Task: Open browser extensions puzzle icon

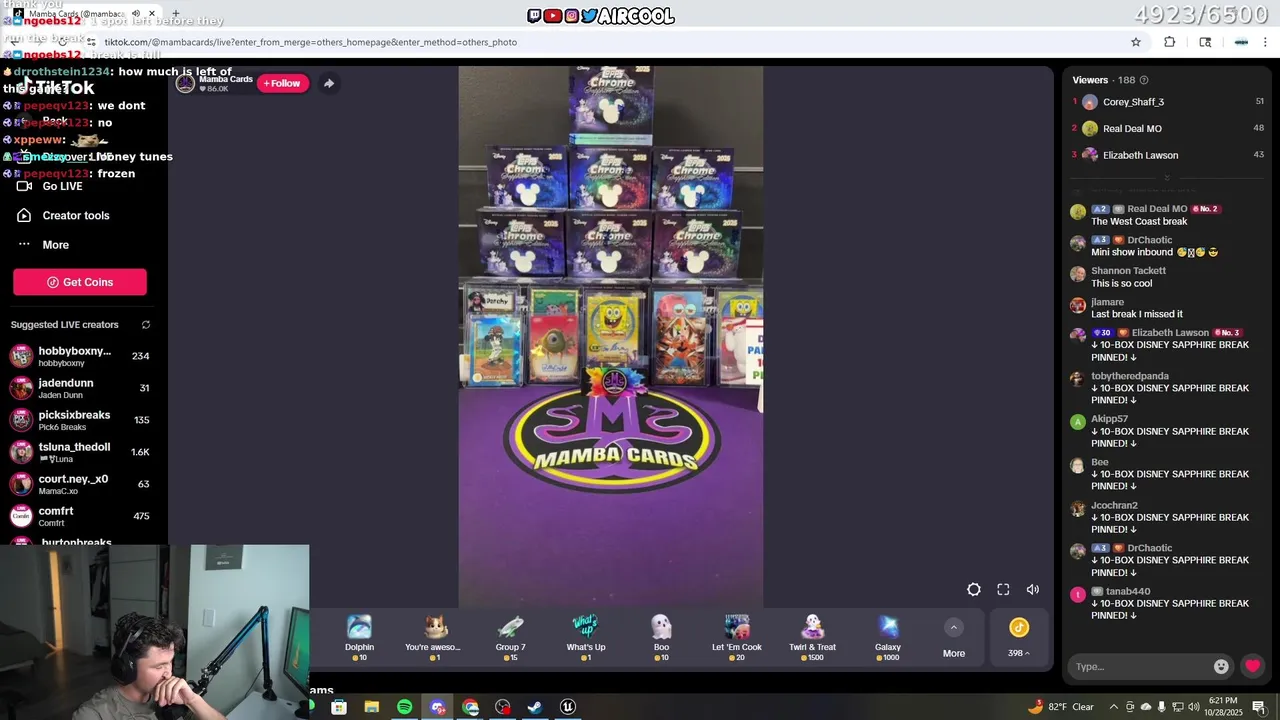Action: (x=1169, y=42)
